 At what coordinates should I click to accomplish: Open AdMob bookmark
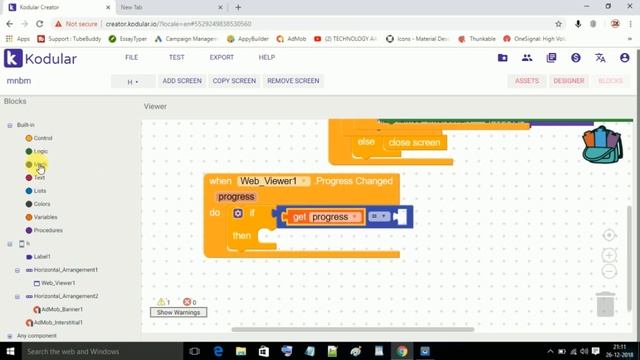pos(291,39)
